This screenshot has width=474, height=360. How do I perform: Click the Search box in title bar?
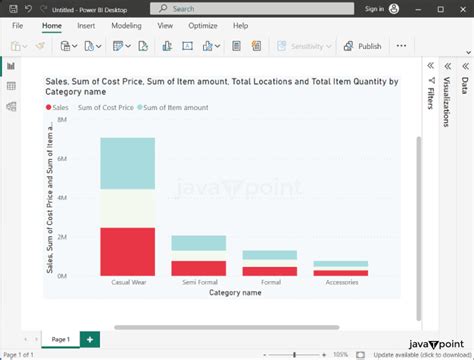(x=252, y=9)
